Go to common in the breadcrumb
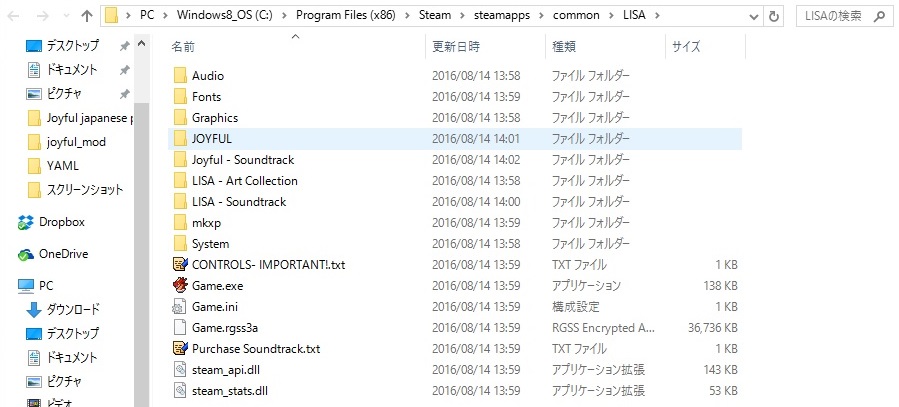Image resolution: width=899 pixels, height=407 pixels. point(577,15)
